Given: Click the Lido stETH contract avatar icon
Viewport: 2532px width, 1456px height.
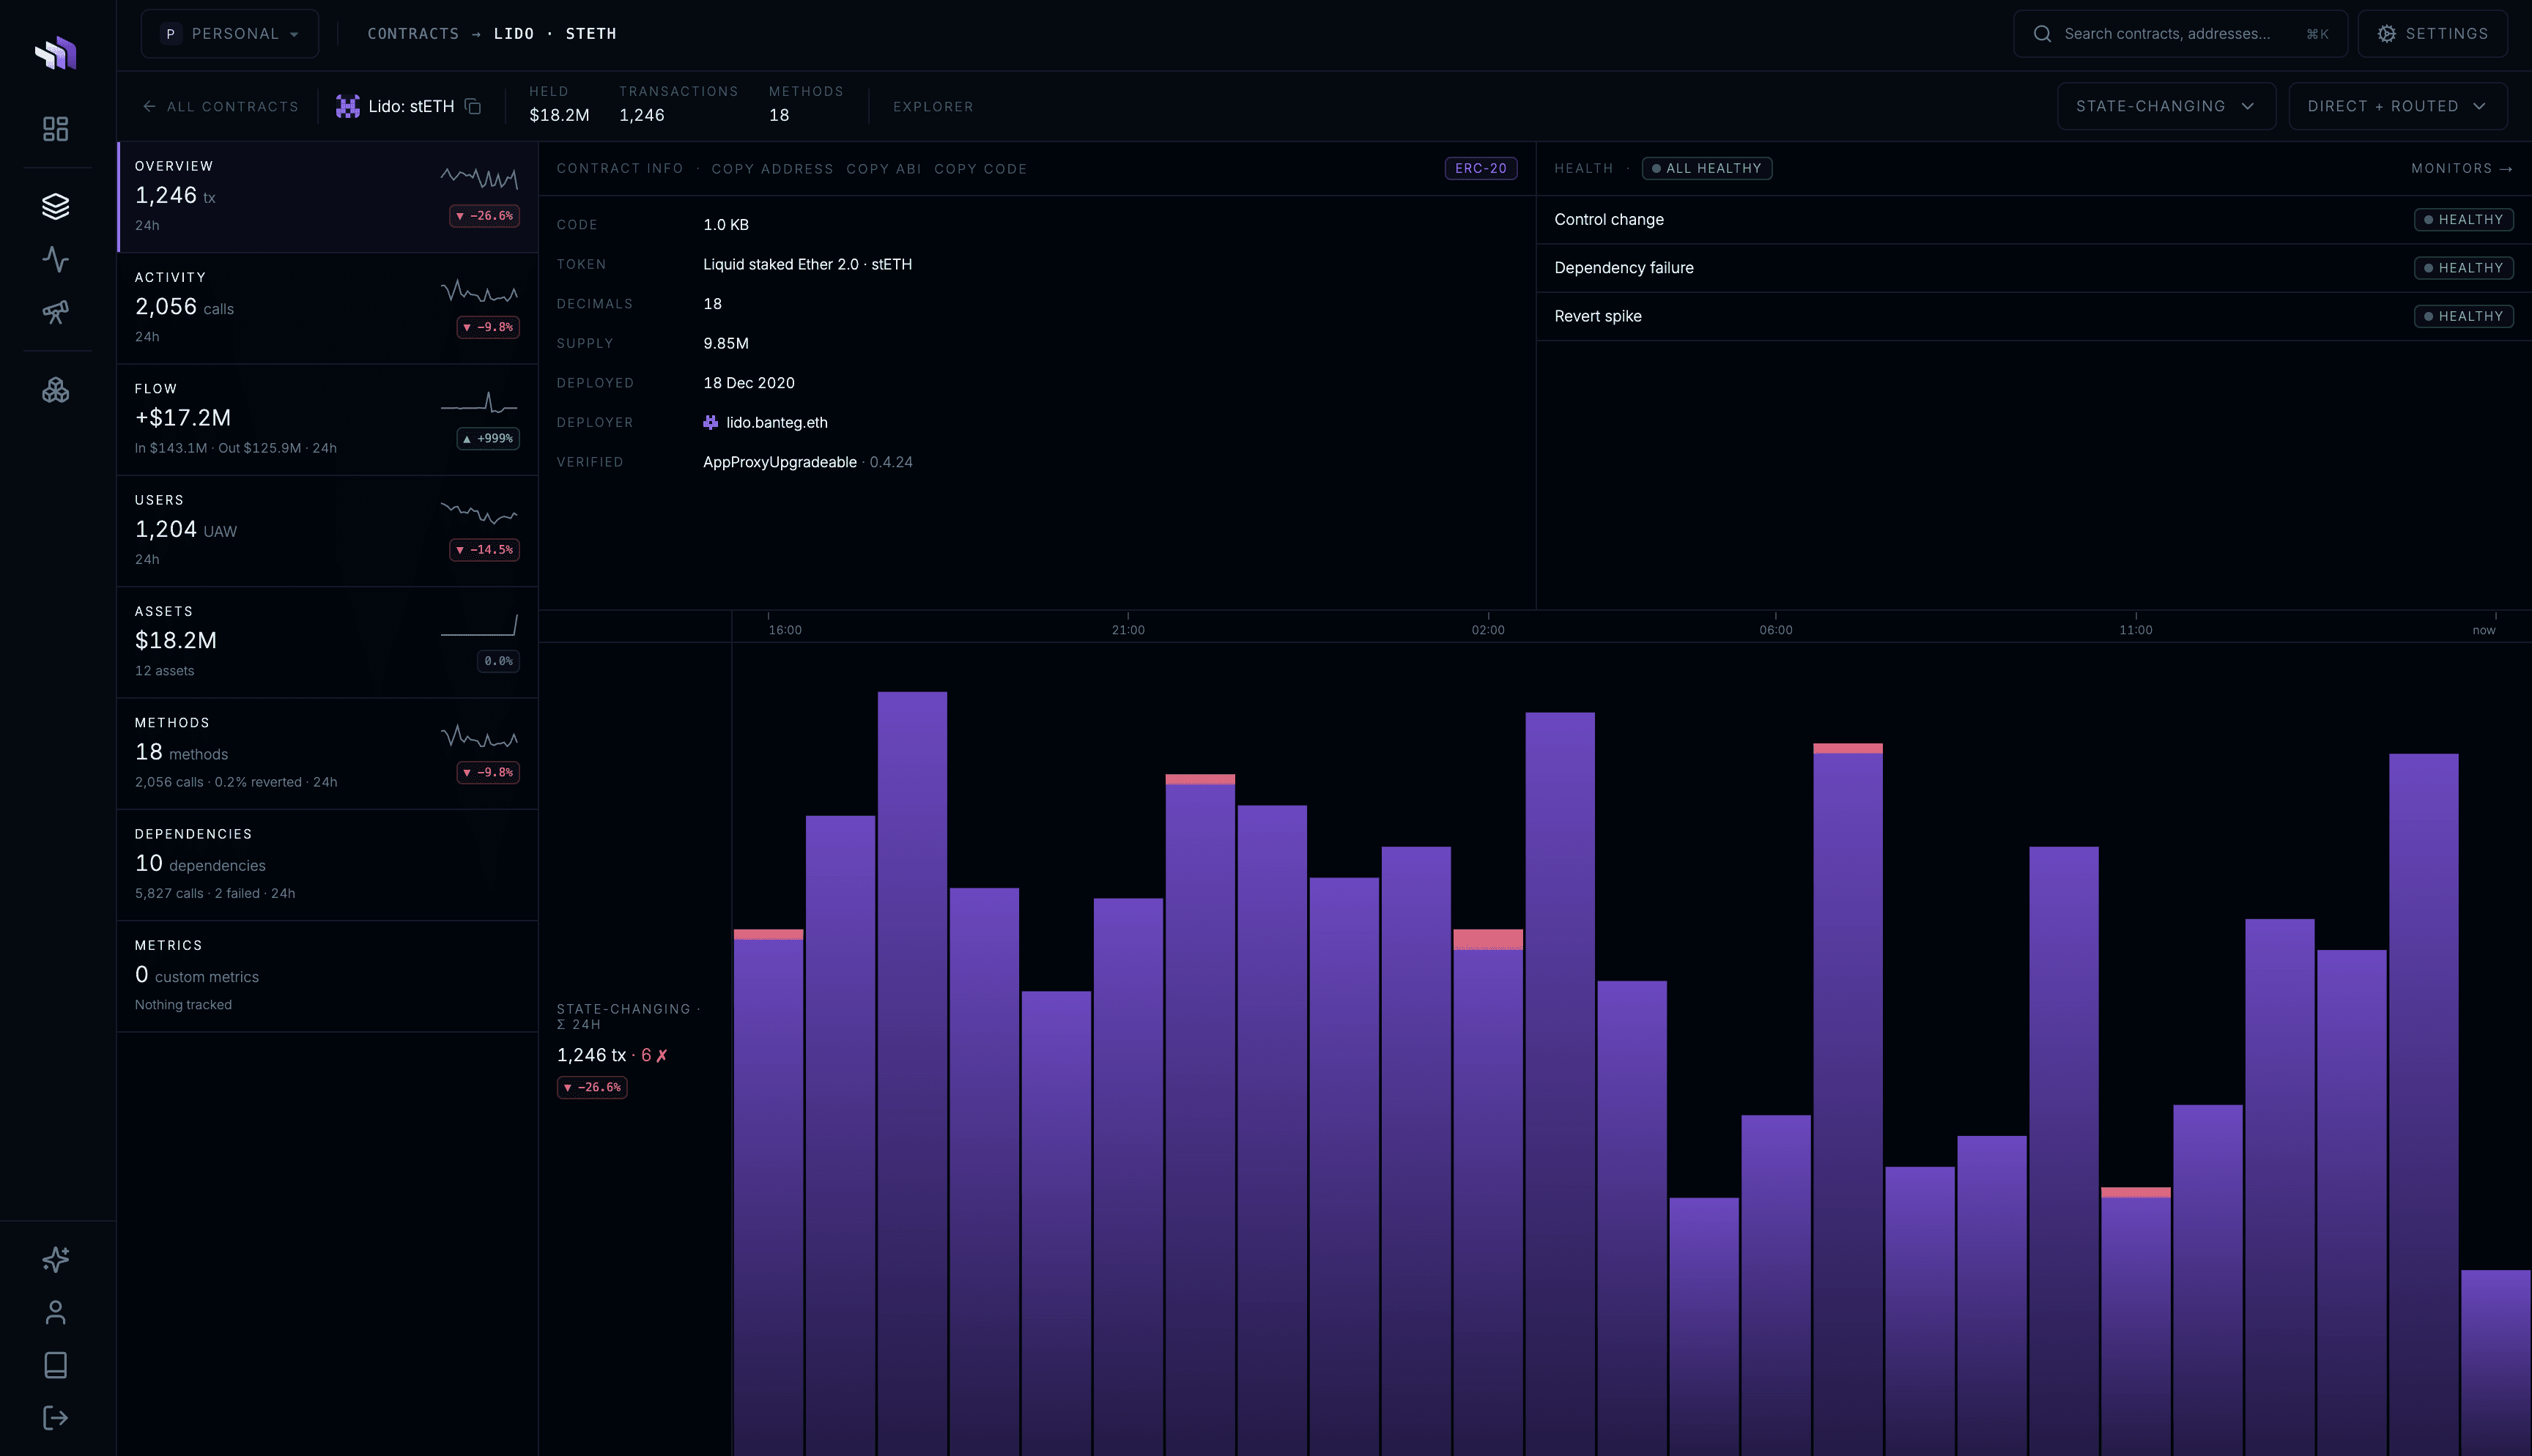Looking at the screenshot, I should (x=348, y=106).
